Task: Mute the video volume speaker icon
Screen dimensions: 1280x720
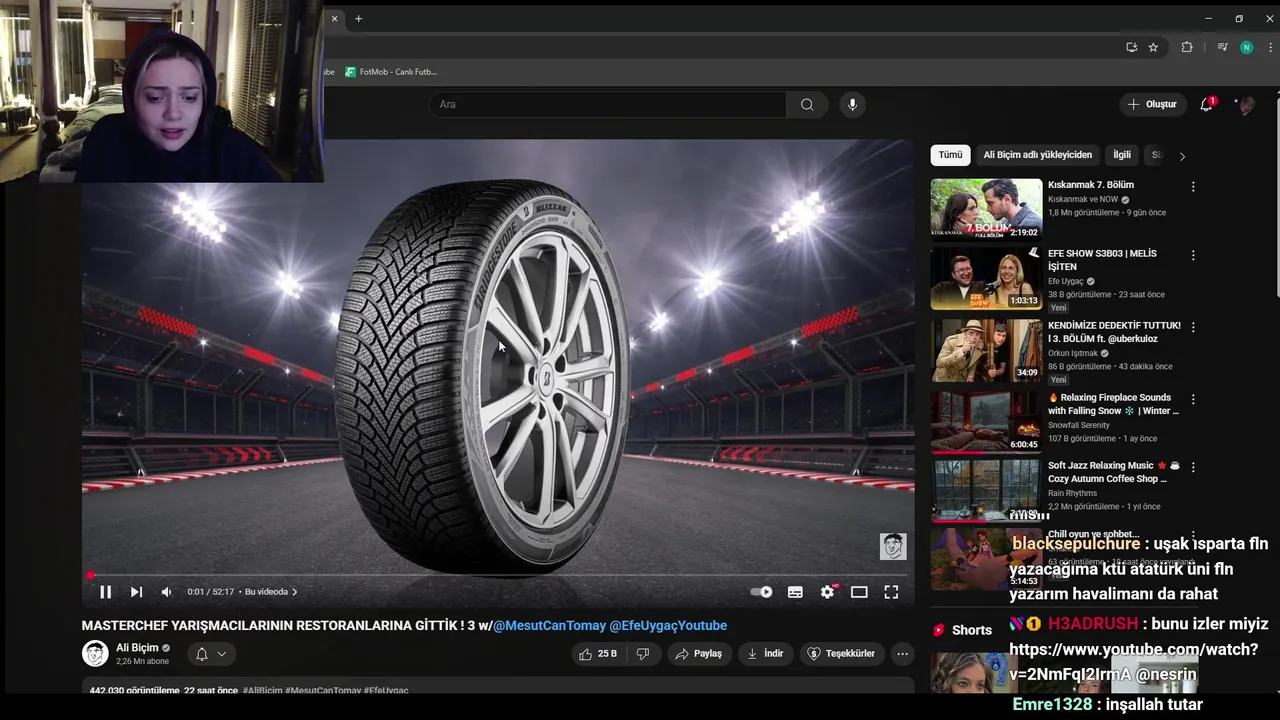Action: [166, 592]
